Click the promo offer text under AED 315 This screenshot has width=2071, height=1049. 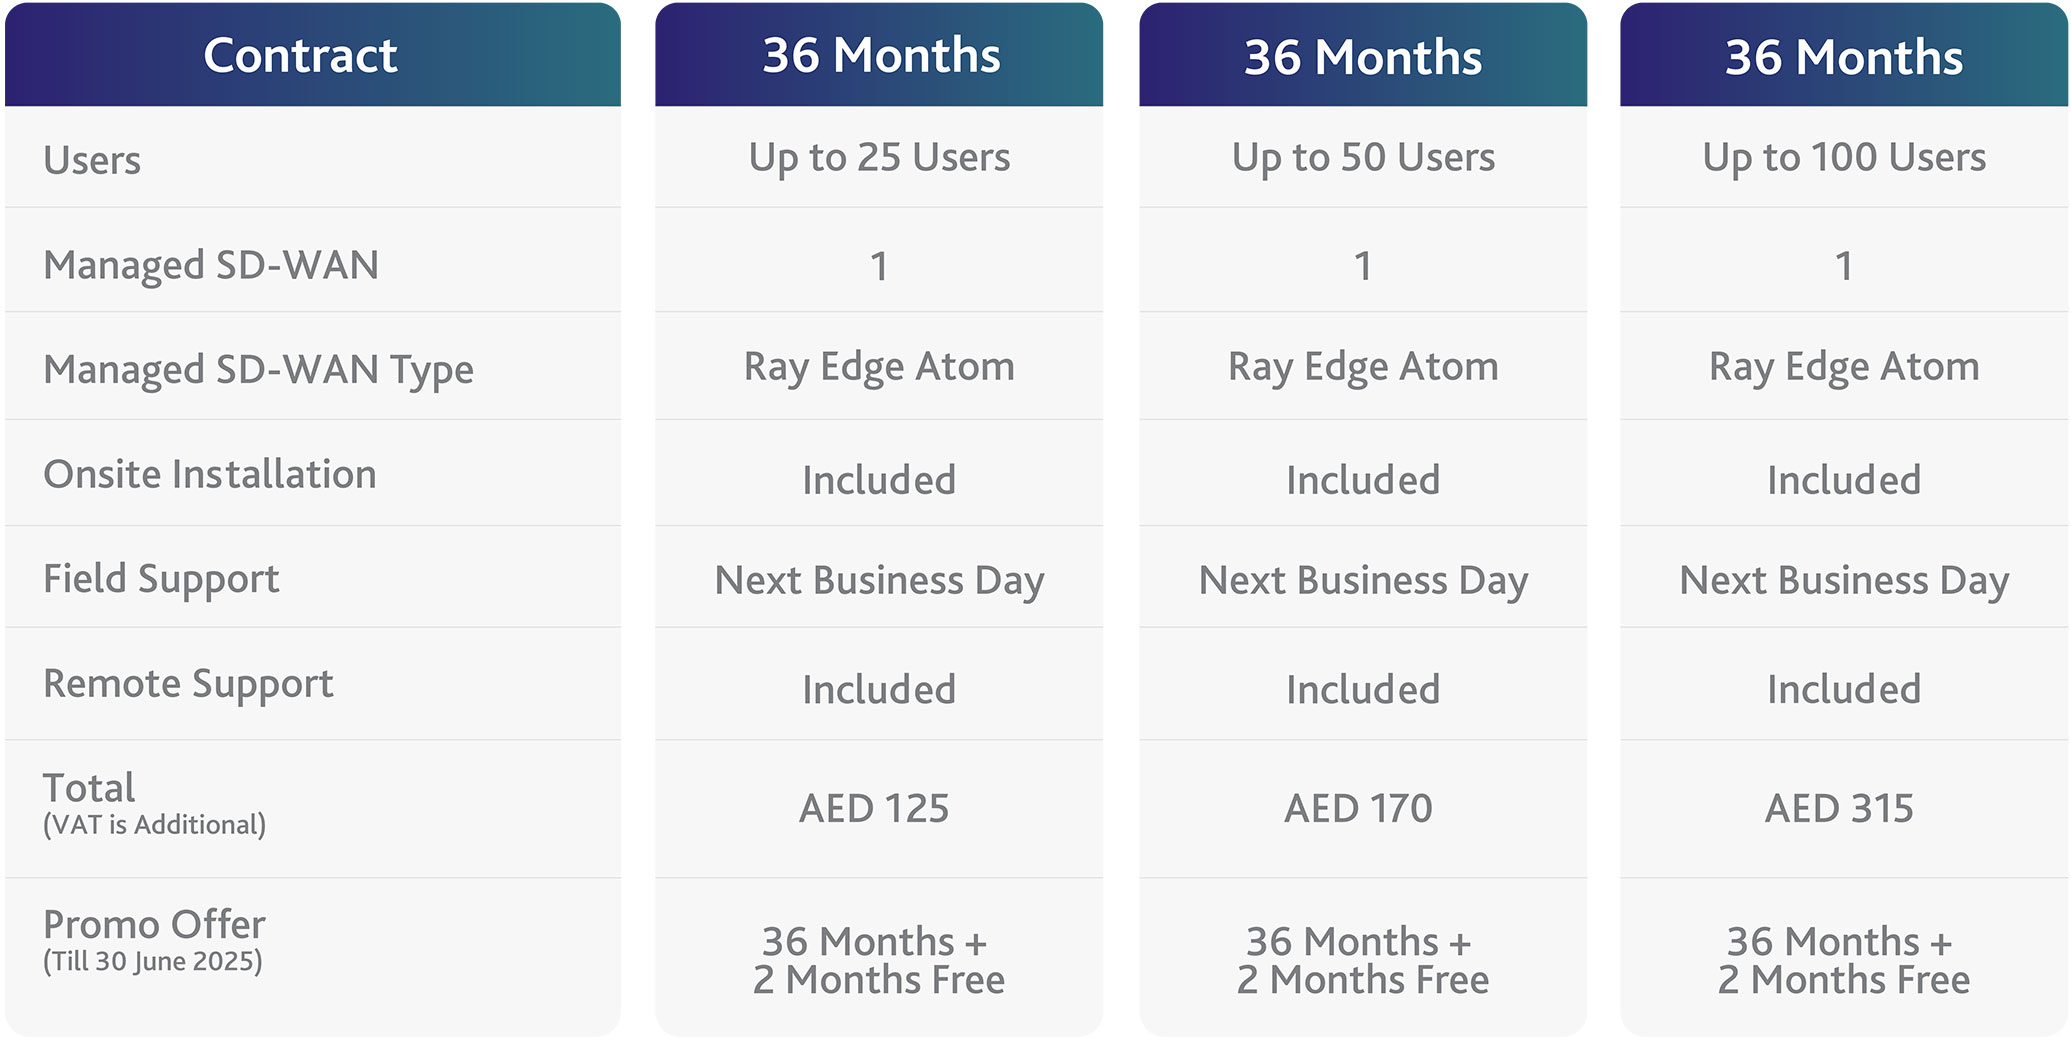1843,960
